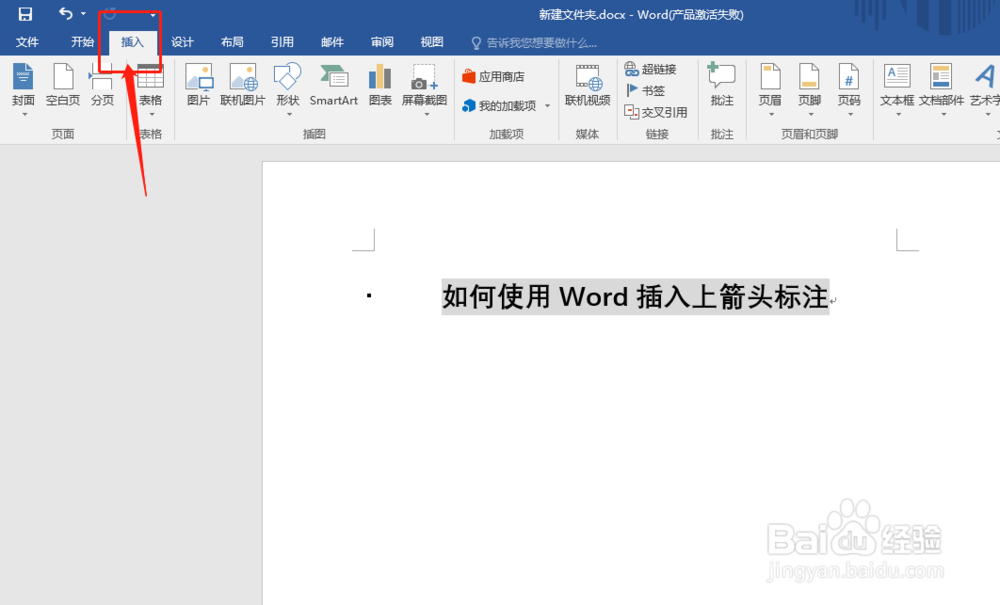1000x605 pixels.
Task: Expand the 表格 dropdown arrow
Action: point(152,115)
